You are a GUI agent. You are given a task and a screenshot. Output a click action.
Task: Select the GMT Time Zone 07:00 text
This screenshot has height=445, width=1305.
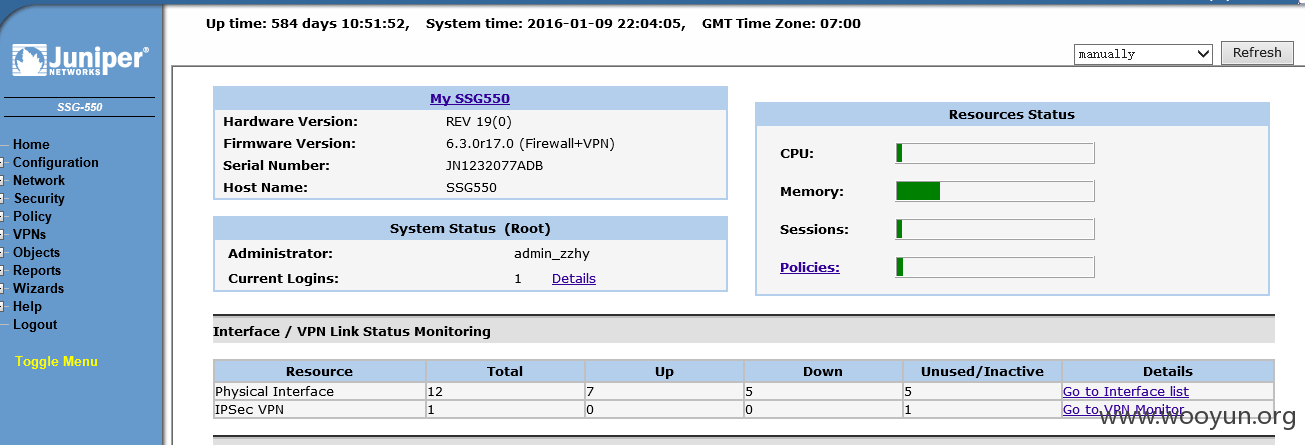[781, 23]
